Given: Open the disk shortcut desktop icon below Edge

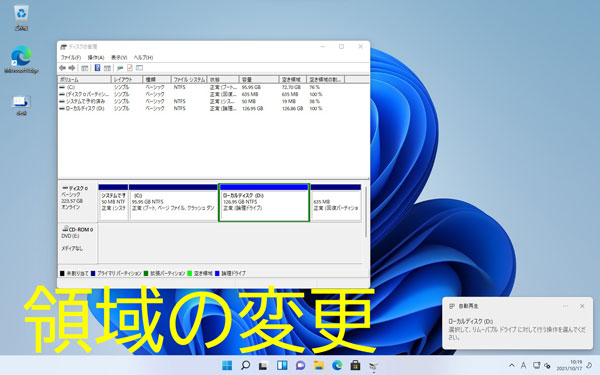Looking at the screenshot, I should click(x=21, y=105).
